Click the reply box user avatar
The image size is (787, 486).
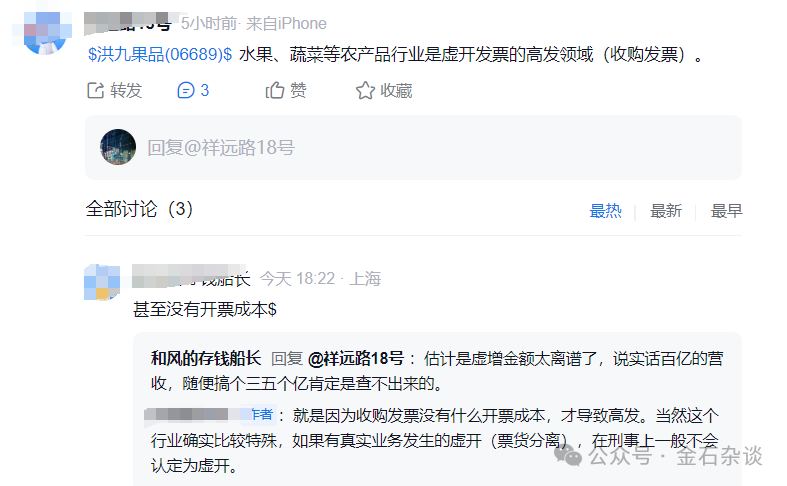pos(118,147)
